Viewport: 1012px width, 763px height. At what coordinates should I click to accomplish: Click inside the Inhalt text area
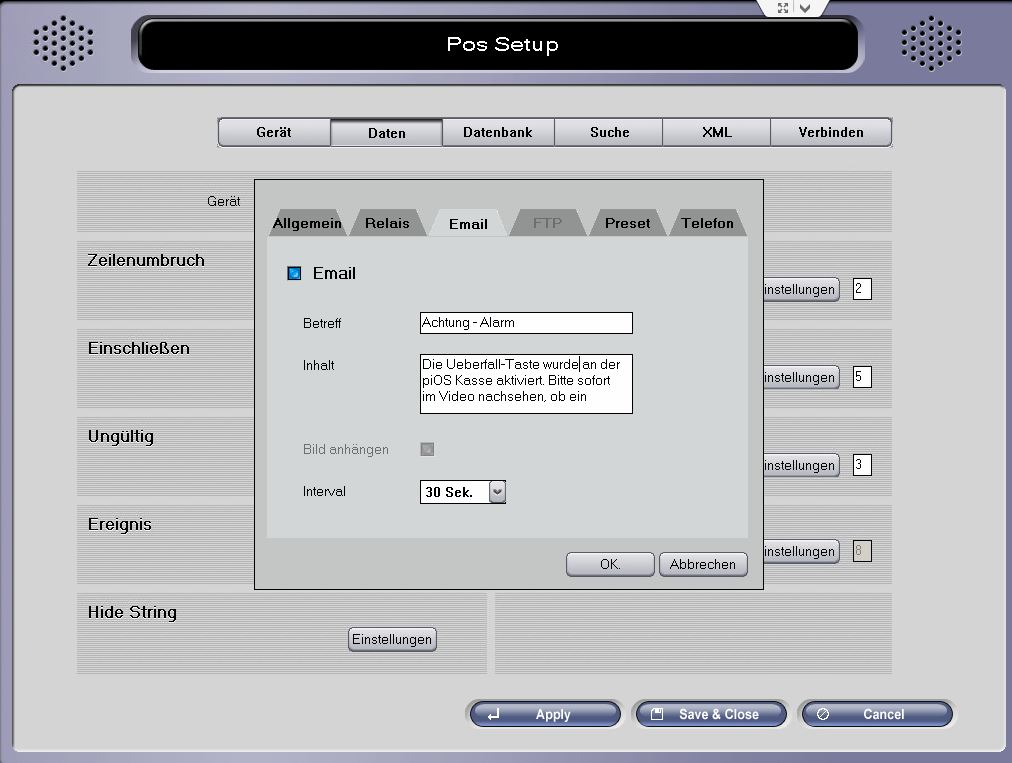[x=526, y=382]
